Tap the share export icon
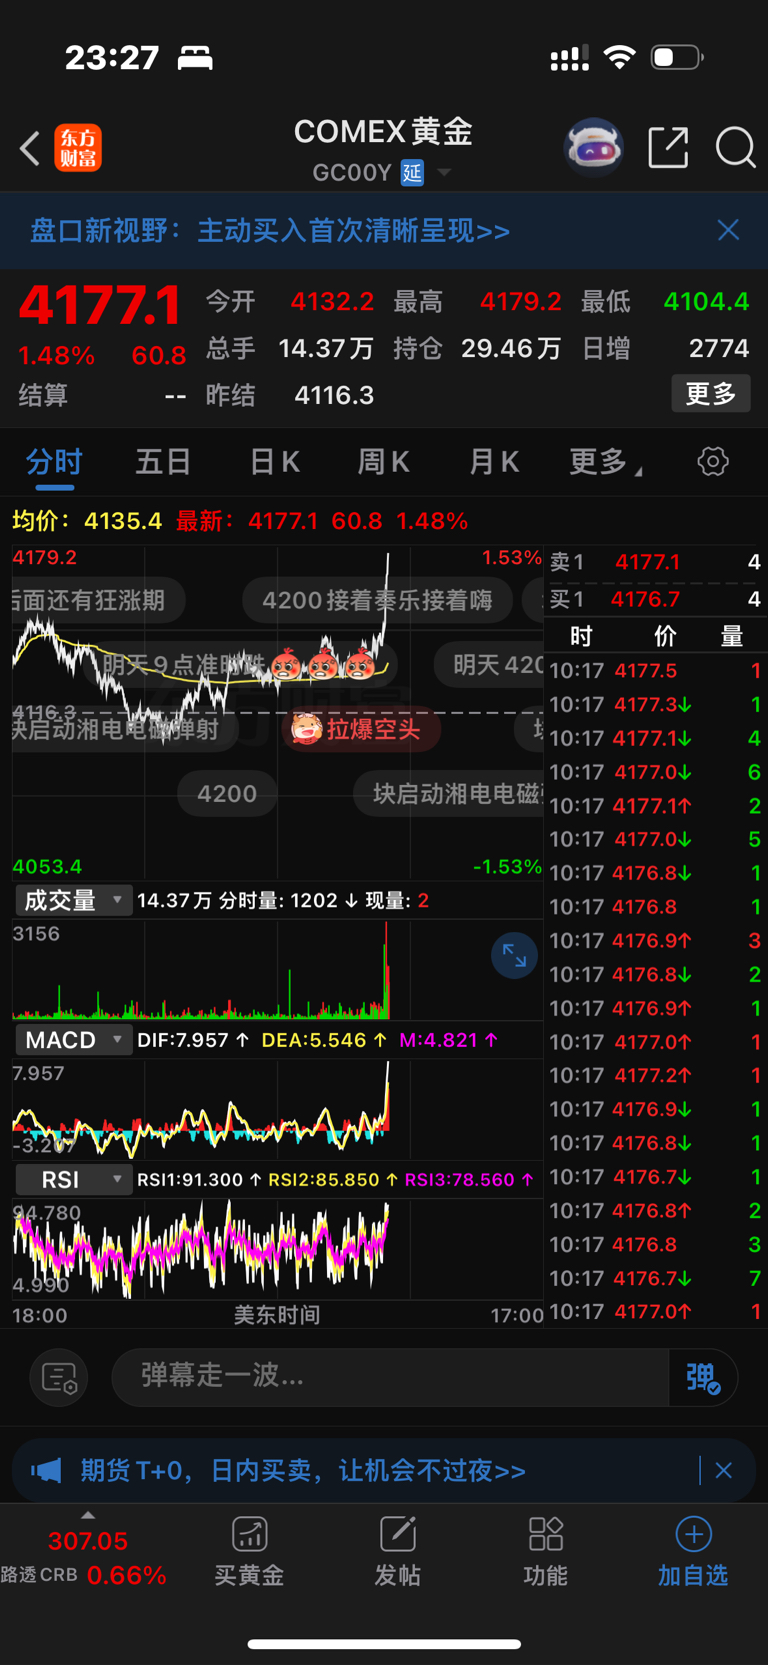The width and height of the screenshot is (769, 1665). (x=668, y=148)
